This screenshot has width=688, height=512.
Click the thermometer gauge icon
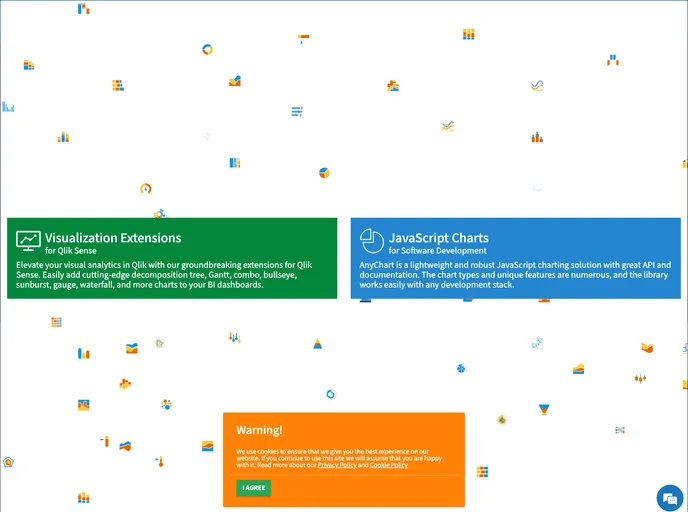pyautogui.click(x=159, y=461)
